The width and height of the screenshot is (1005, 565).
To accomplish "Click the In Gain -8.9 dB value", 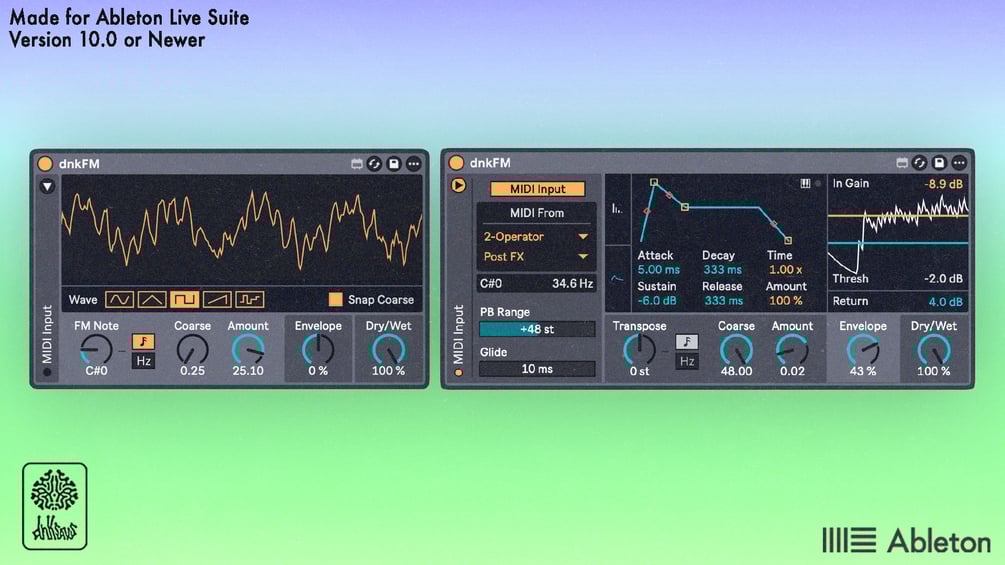I will pyautogui.click(x=943, y=184).
